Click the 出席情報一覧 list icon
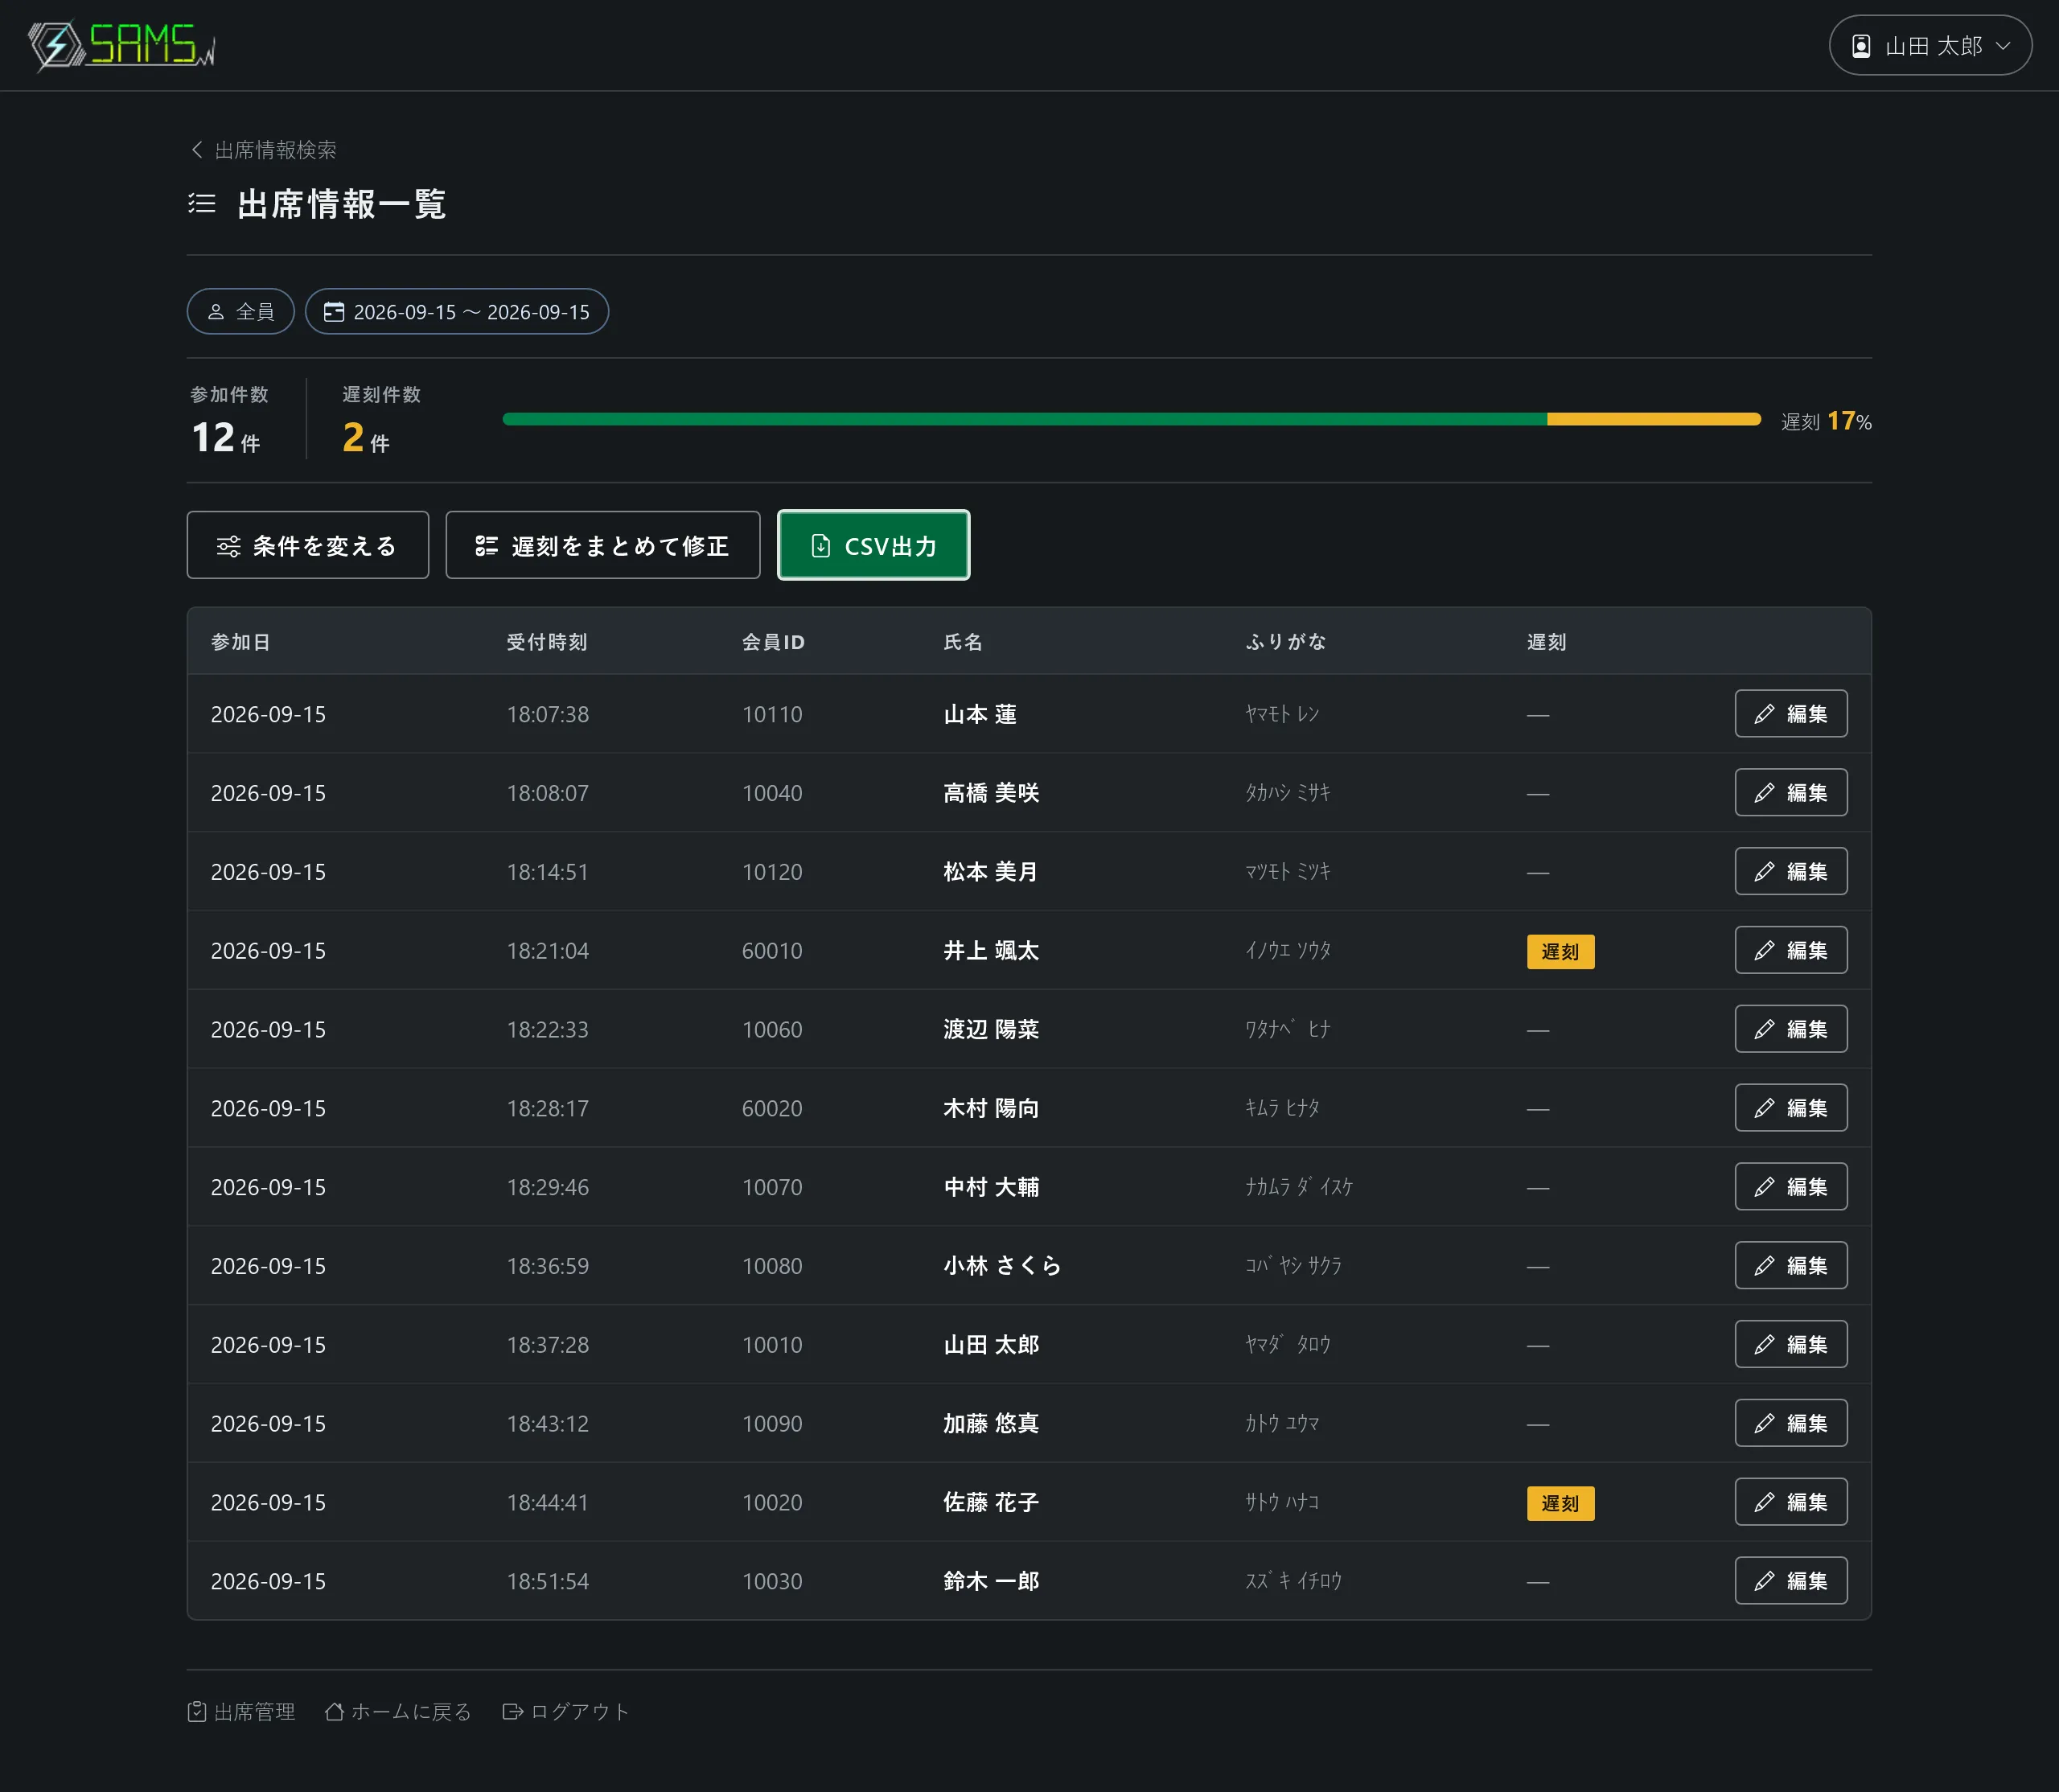Viewport: 2059px width, 1792px height. click(202, 204)
